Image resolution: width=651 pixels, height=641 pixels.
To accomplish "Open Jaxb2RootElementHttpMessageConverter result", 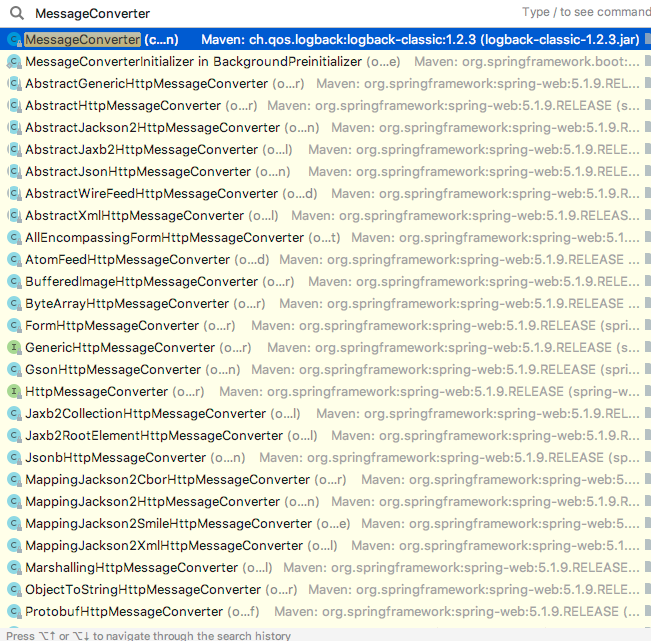I will coord(326,435).
